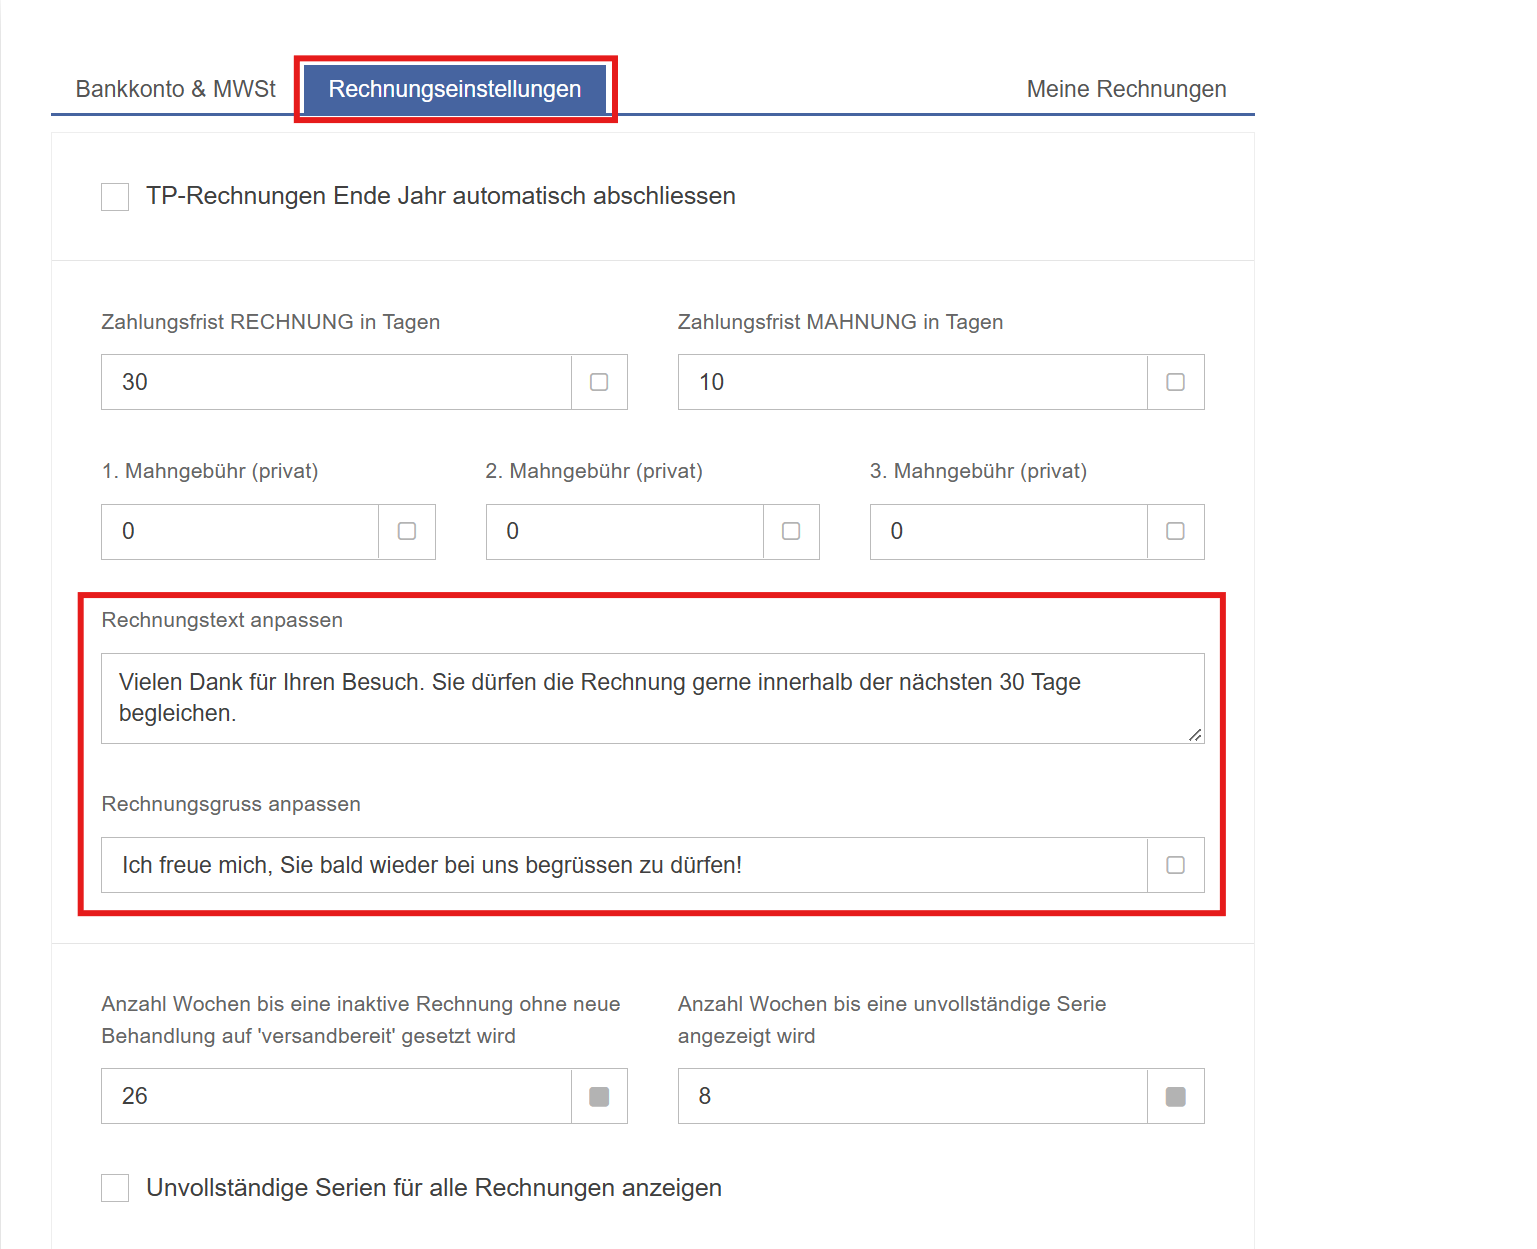Toggle checkbox next to 1. Mahngebühr field

pos(407,531)
